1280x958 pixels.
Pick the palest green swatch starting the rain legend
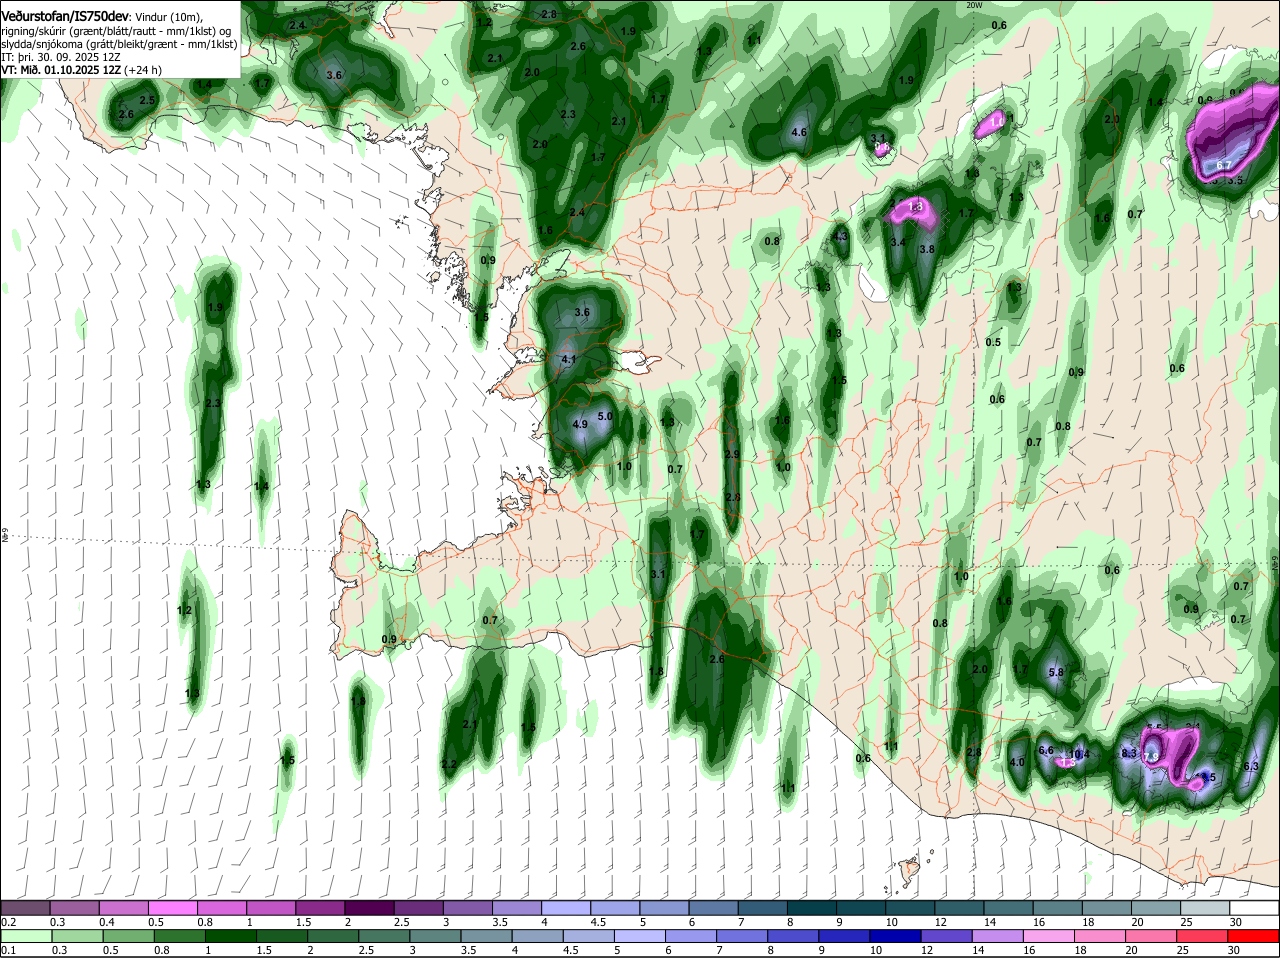point(26,936)
